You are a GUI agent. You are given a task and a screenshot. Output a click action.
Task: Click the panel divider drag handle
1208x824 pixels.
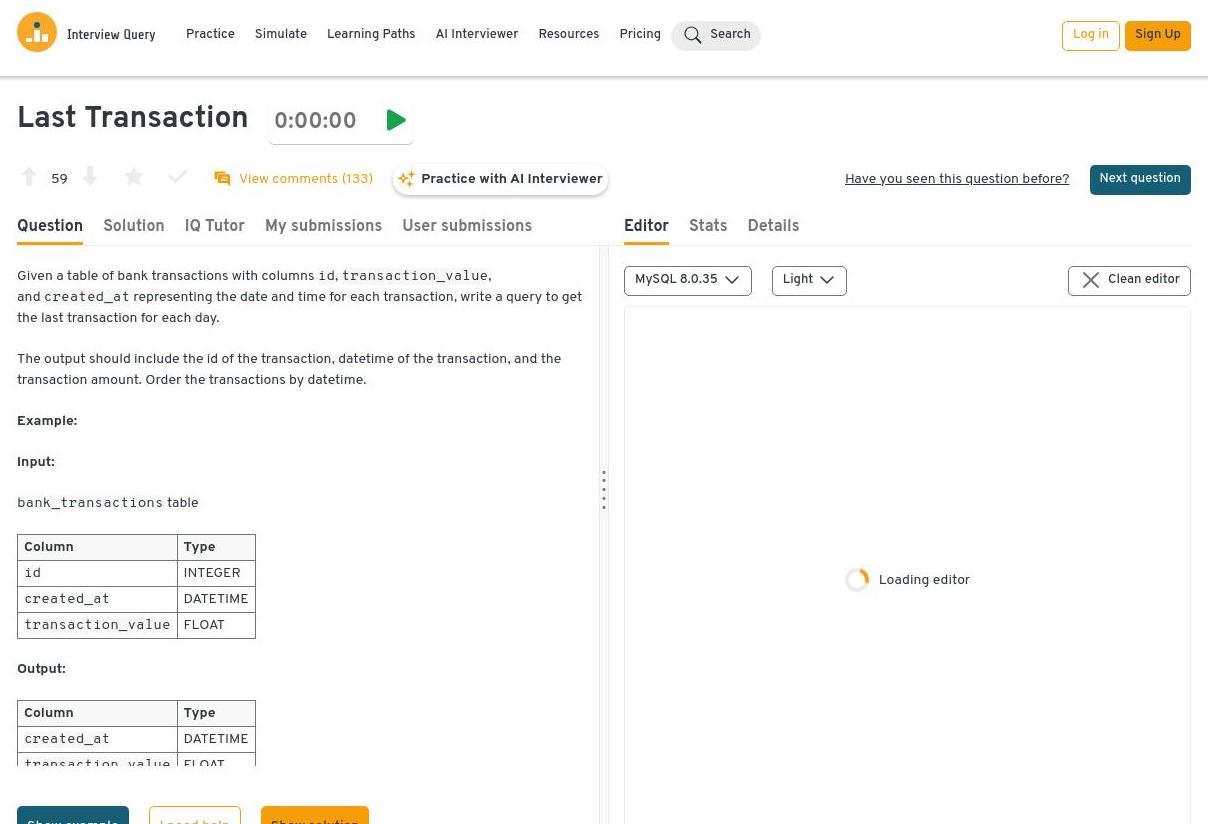pyautogui.click(x=604, y=490)
